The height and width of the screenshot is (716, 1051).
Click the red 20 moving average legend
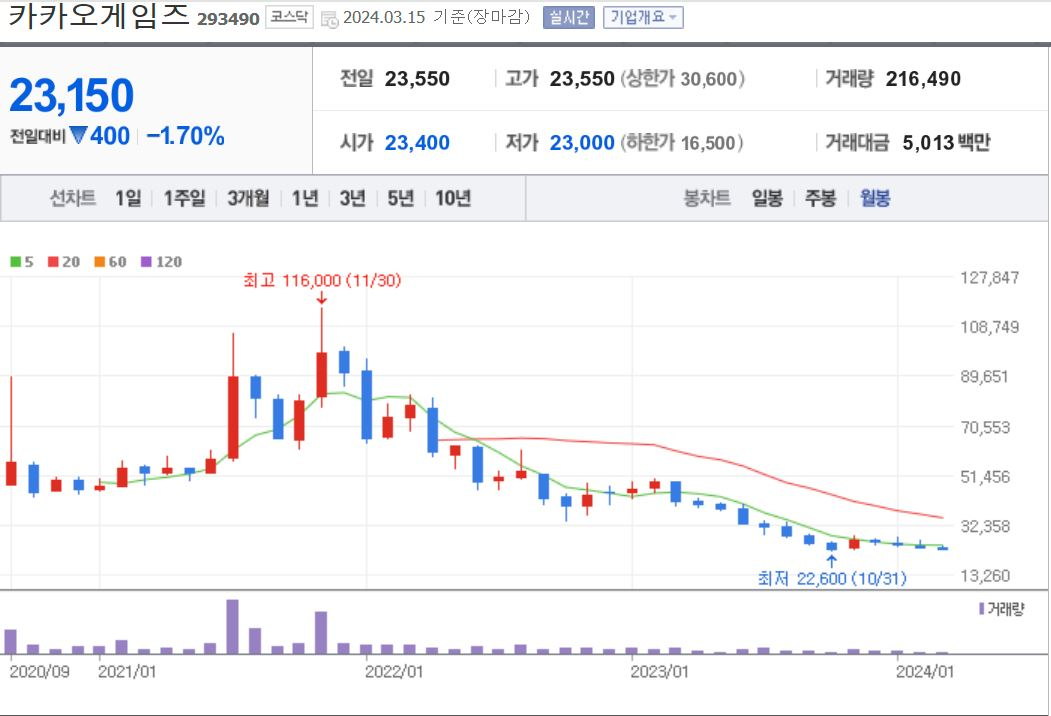64,261
